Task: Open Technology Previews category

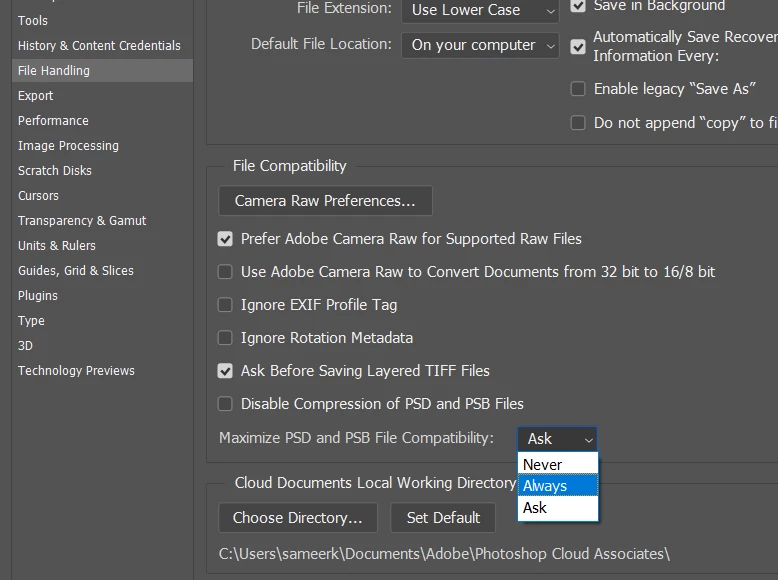Action: pos(76,371)
